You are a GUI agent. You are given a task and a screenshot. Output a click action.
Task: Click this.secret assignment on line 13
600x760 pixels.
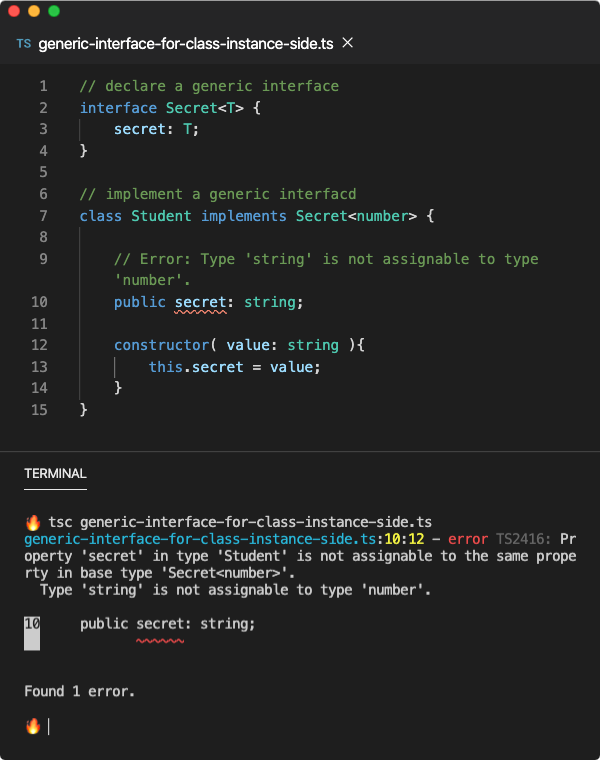[196, 367]
